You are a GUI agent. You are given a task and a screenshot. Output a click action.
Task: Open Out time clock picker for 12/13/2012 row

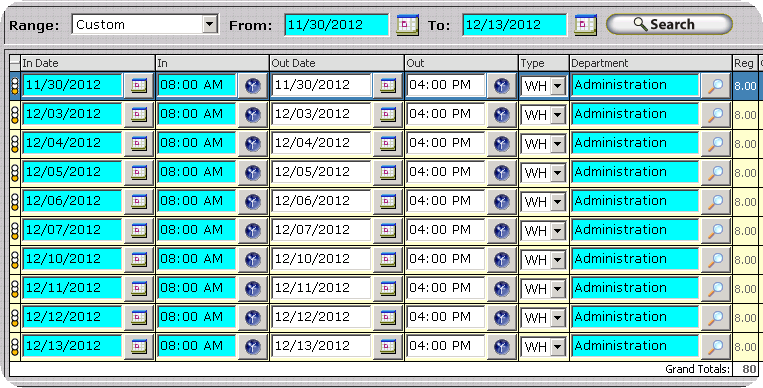click(x=502, y=347)
